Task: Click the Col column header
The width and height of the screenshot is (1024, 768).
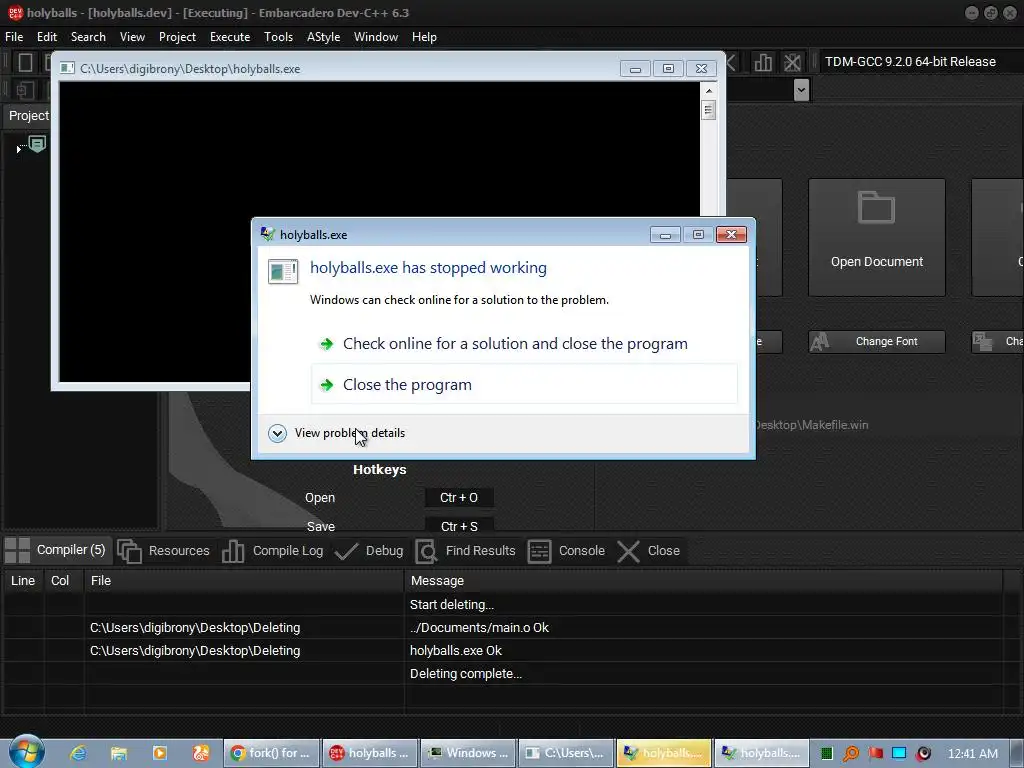Action: (x=63, y=581)
